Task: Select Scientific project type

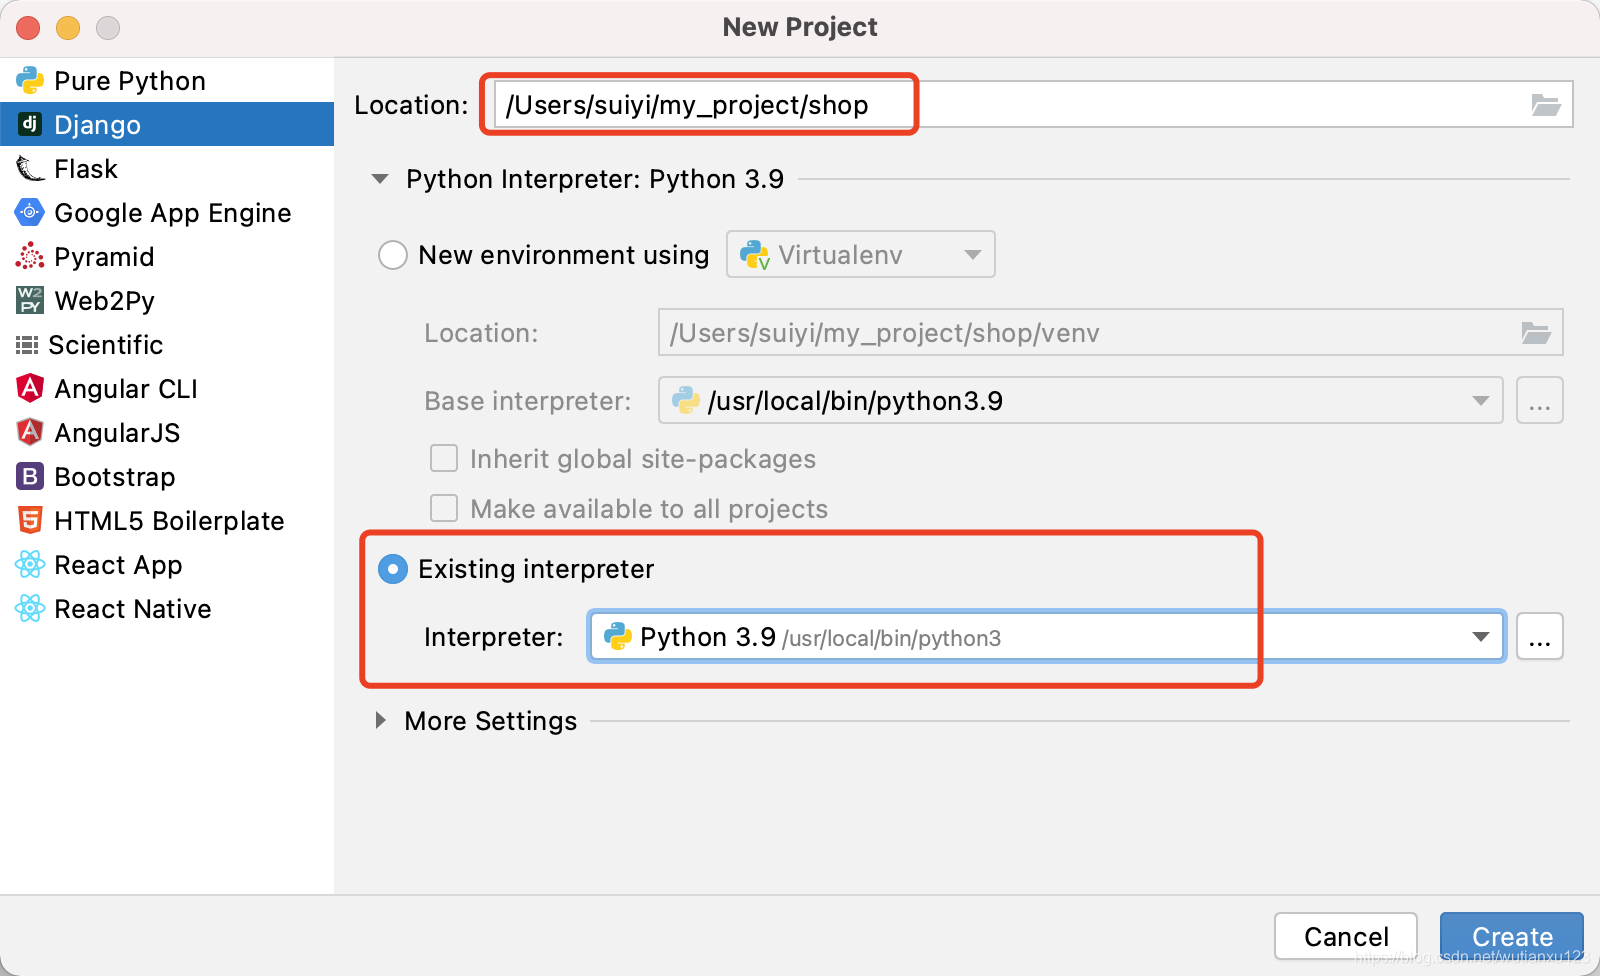Action: pos(167,344)
